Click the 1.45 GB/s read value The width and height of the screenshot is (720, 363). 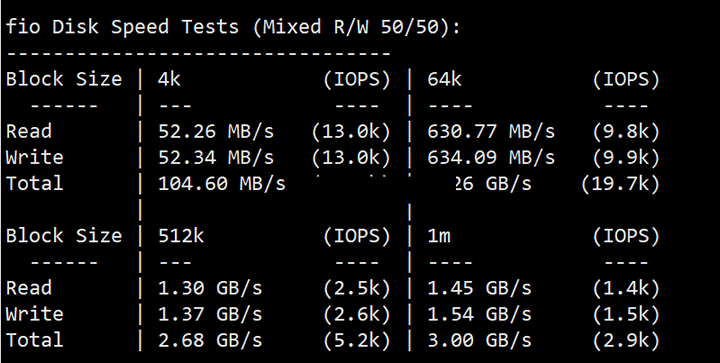click(x=480, y=288)
